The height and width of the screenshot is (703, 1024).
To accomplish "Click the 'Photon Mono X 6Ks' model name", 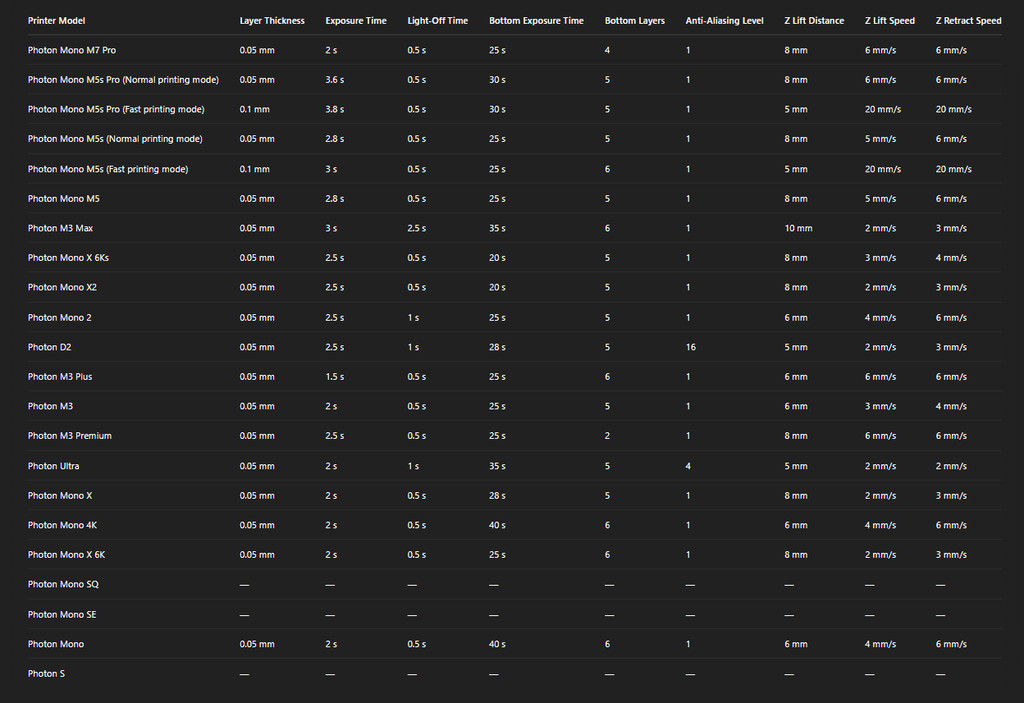I will click(x=68, y=257).
